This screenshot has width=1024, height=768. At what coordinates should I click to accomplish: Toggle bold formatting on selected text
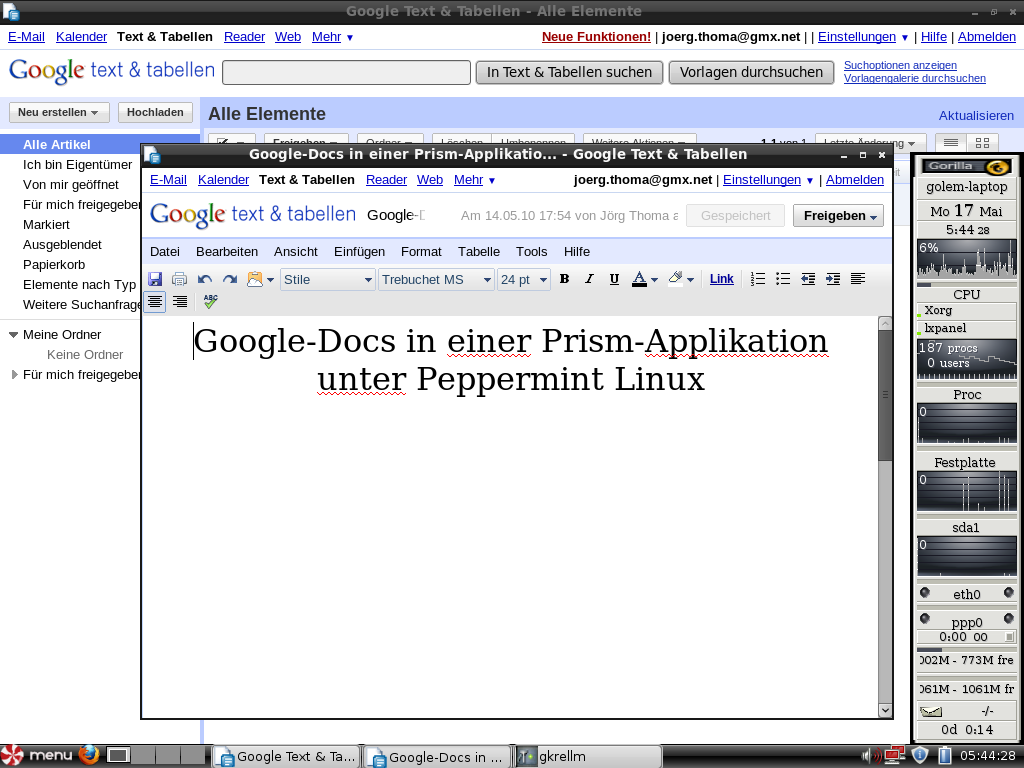click(x=563, y=279)
